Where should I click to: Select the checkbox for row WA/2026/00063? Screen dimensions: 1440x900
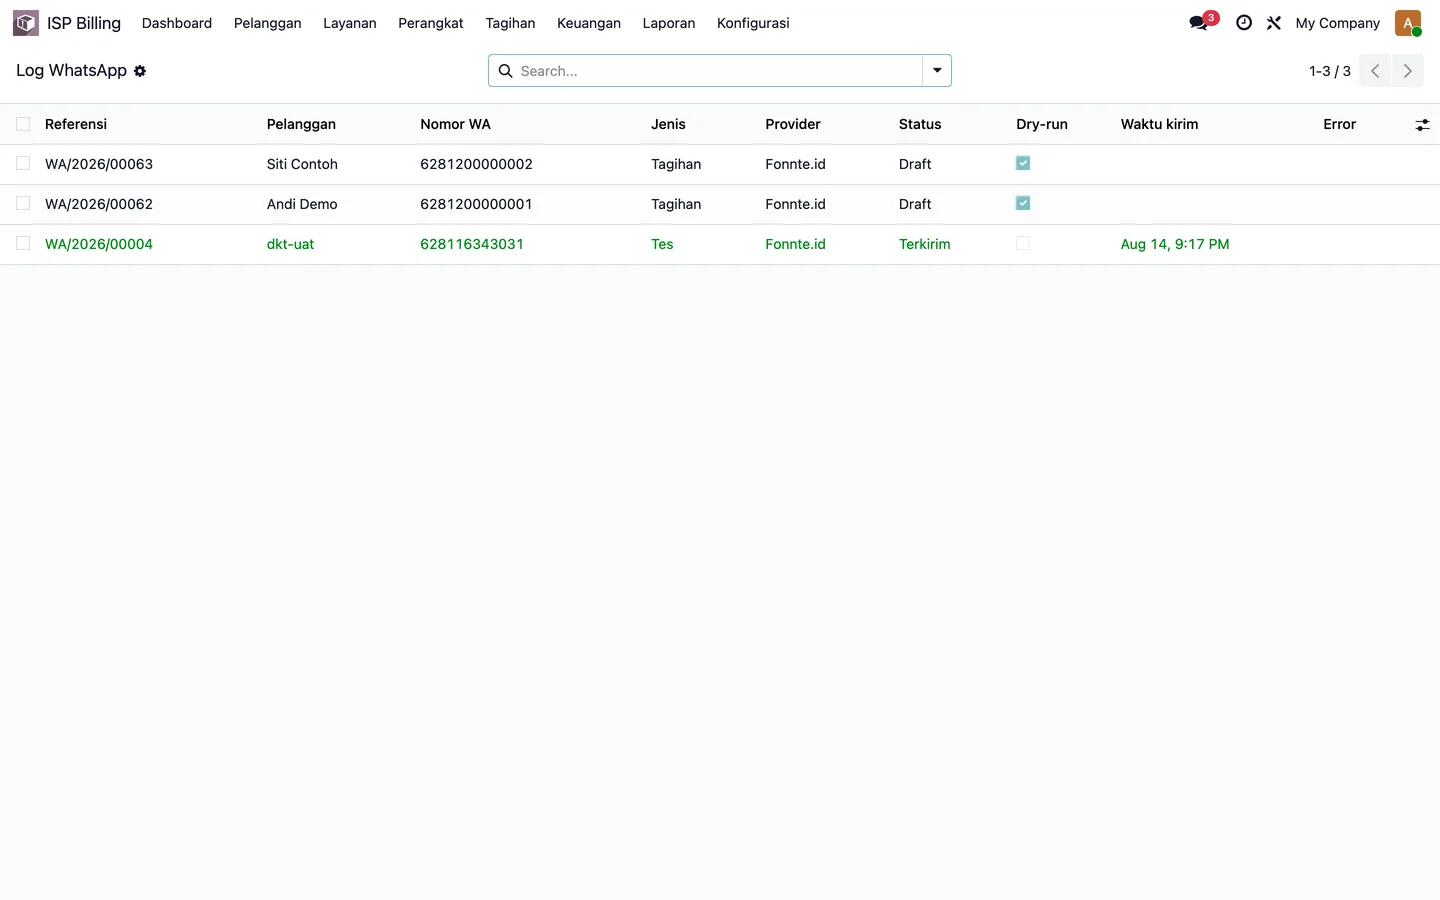23,163
